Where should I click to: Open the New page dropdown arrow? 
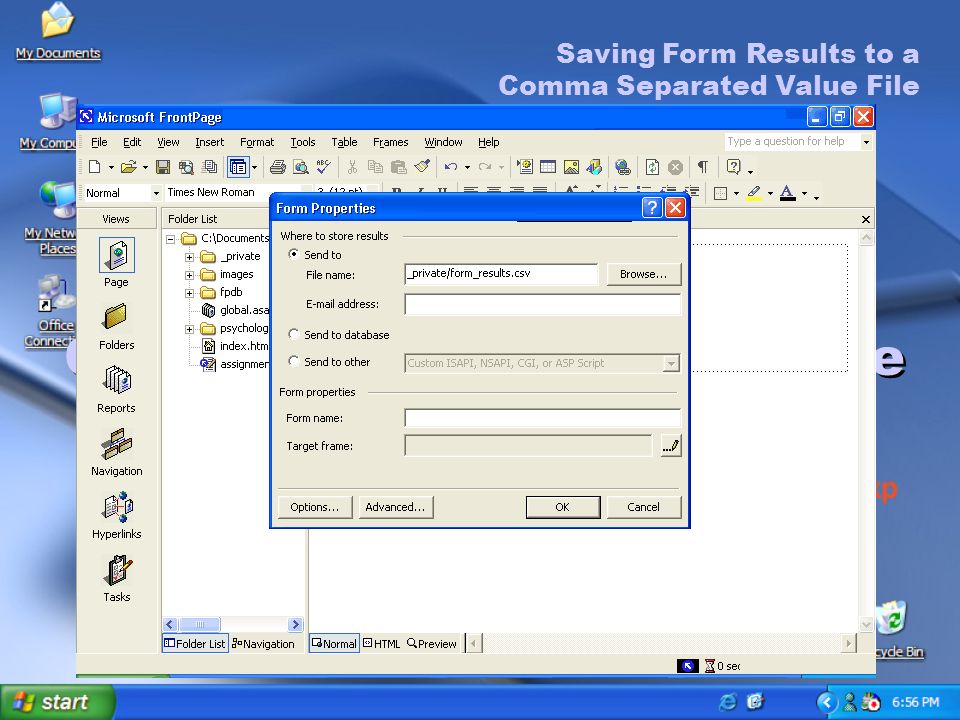[x=111, y=167]
